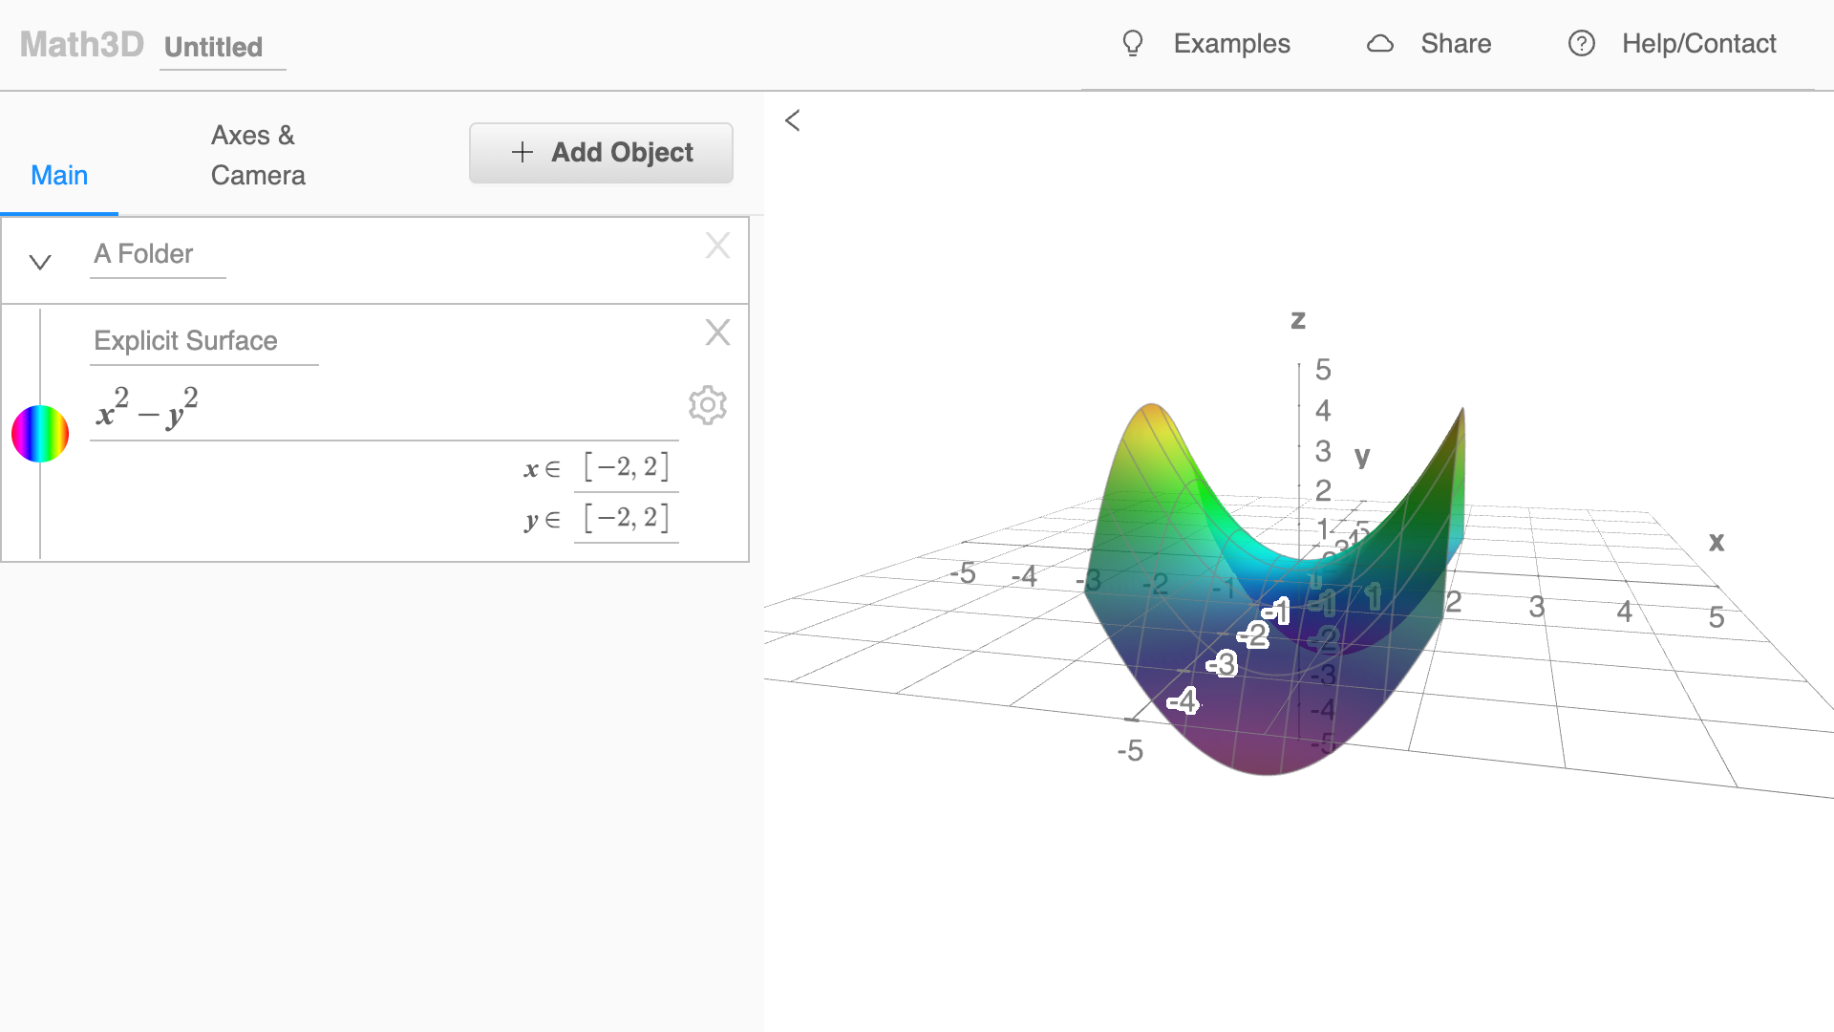Click the Share button
The width and height of the screenshot is (1834, 1032).
(1455, 44)
